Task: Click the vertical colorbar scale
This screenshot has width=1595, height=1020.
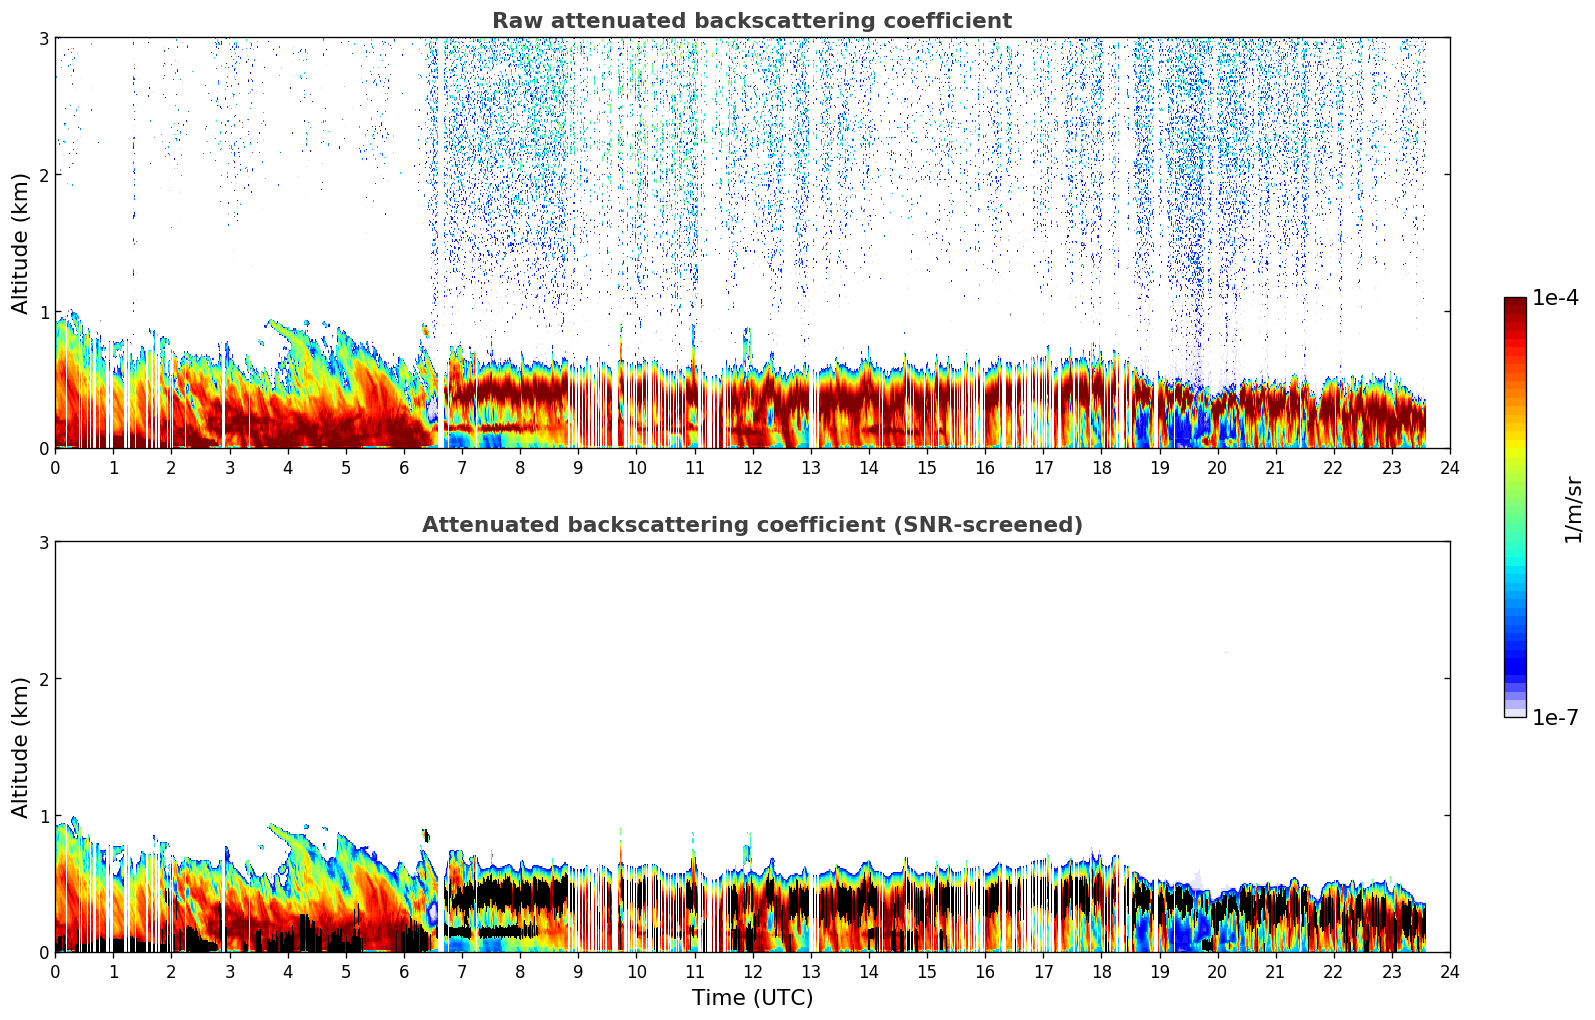Action: 1515,507
